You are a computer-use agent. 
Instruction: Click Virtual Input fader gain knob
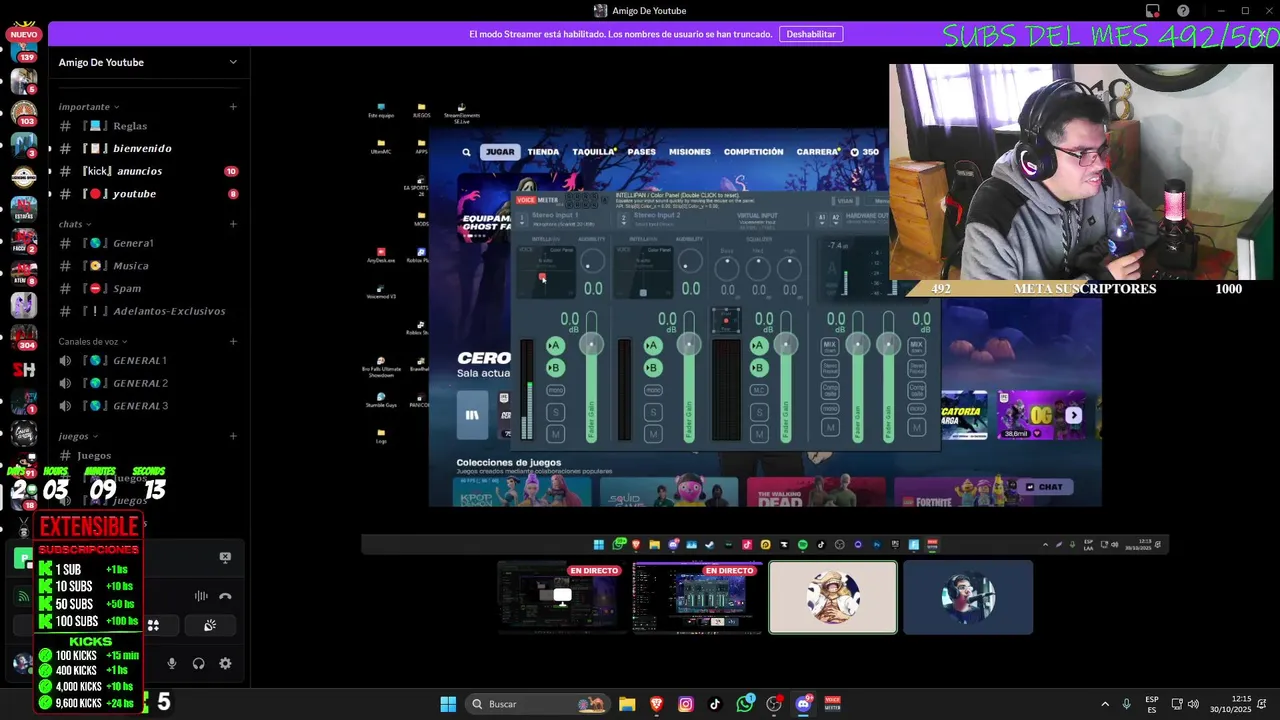point(786,345)
